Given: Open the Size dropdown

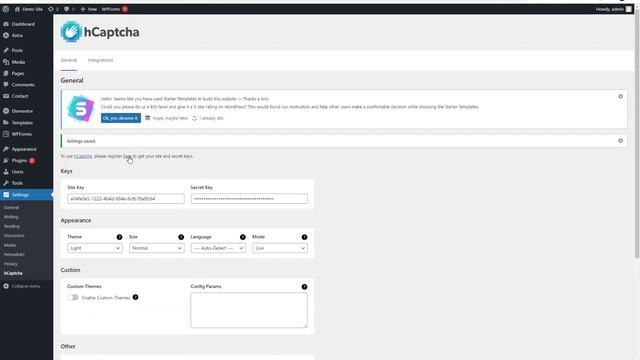Looking at the screenshot, I should 156,248.
